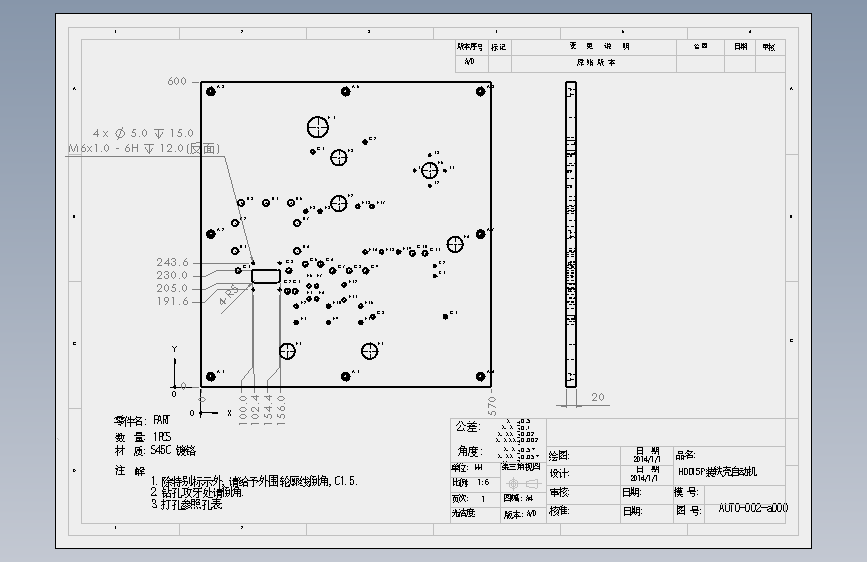This screenshot has height=562, width=867.
Task: Click the '注解' notes heading
Action: [129, 471]
